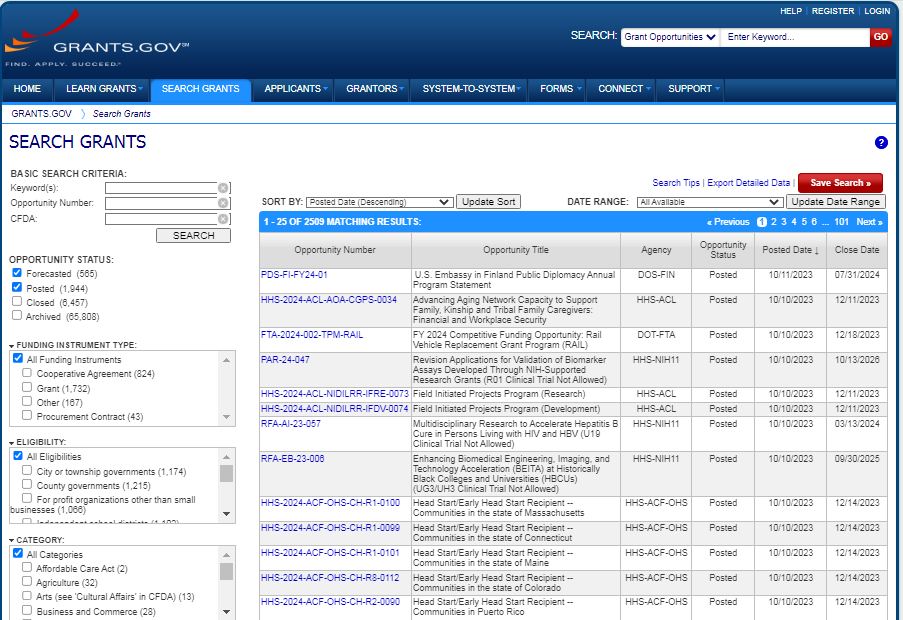903x620 pixels.
Task: Click the blue help question mark icon
Action: click(881, 143)
